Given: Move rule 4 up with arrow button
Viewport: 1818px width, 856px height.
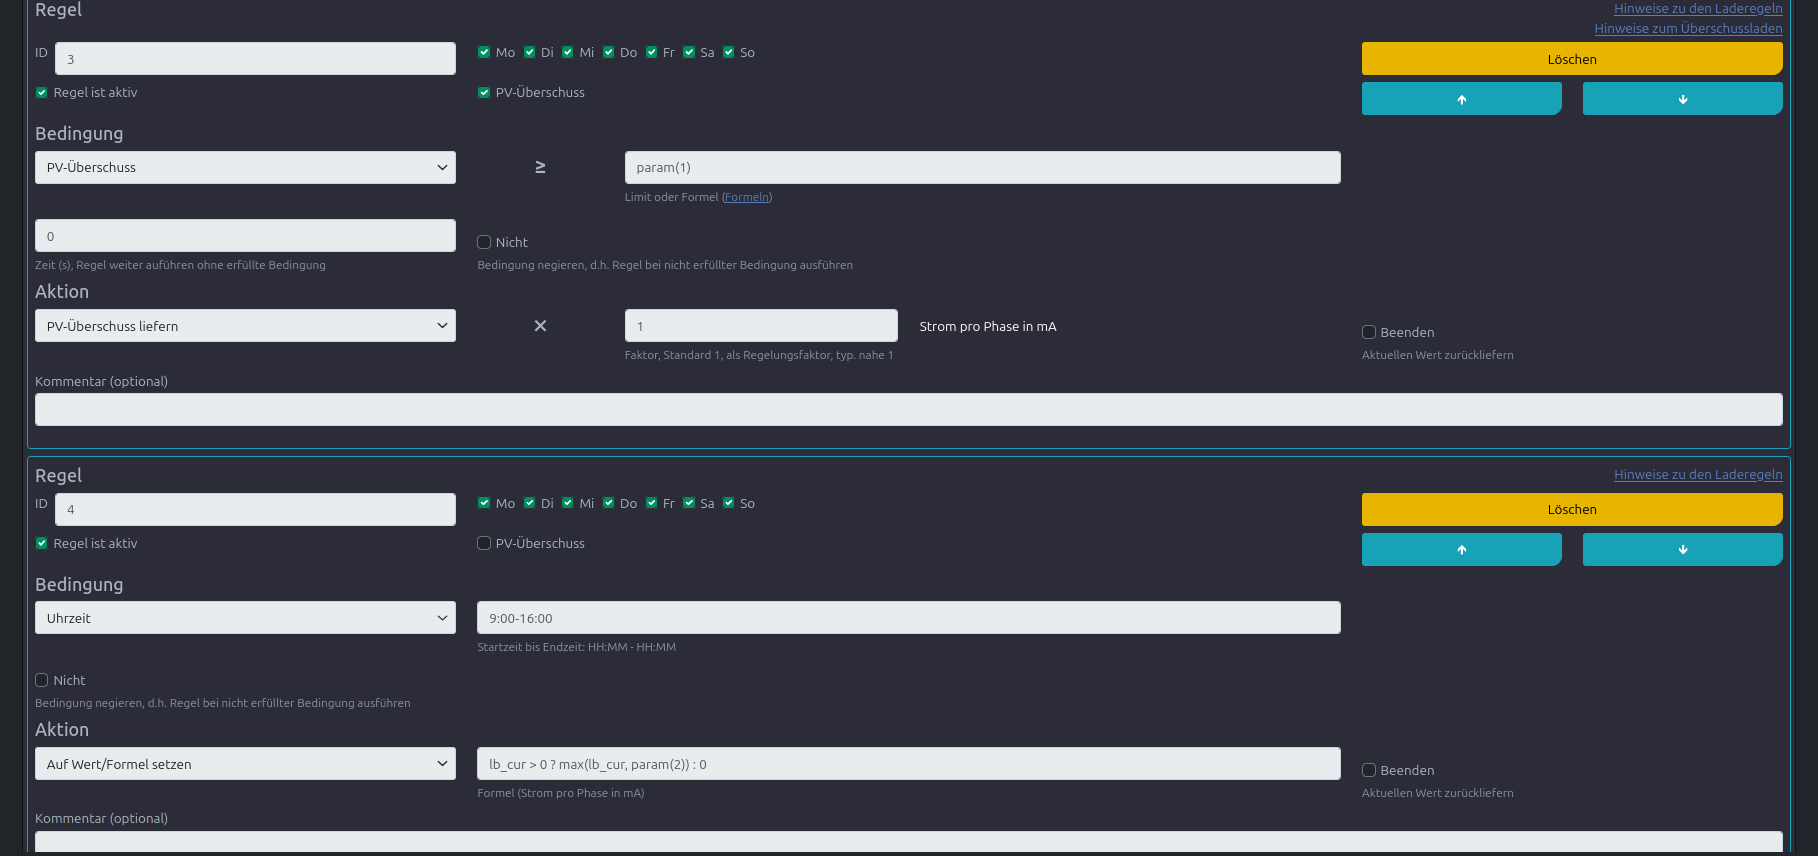Looking at the screenshot, I should pos(1461,549).
